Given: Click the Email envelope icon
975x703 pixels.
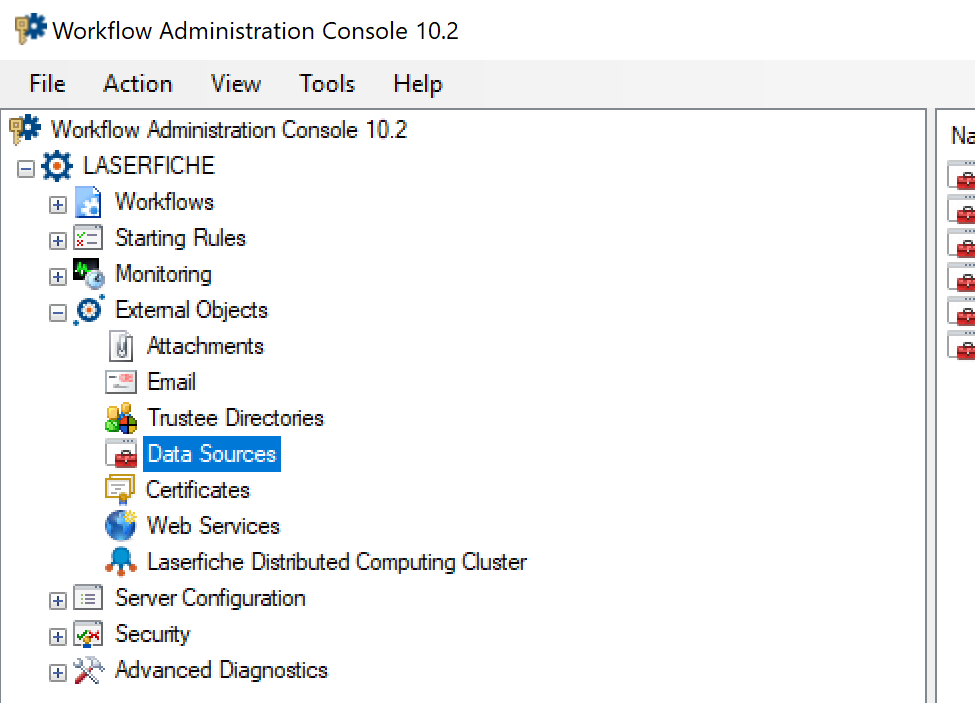Looking at the screenshot, I should [x=121, y=382].
